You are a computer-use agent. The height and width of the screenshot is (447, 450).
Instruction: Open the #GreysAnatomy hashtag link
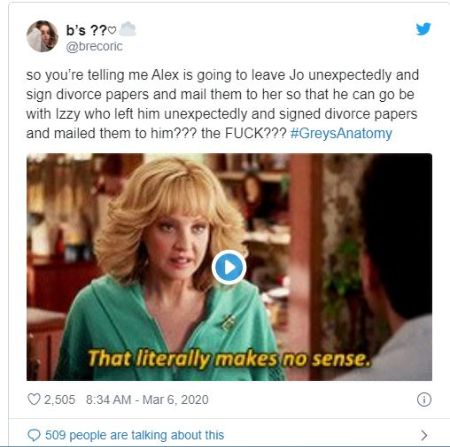(341, 133)
